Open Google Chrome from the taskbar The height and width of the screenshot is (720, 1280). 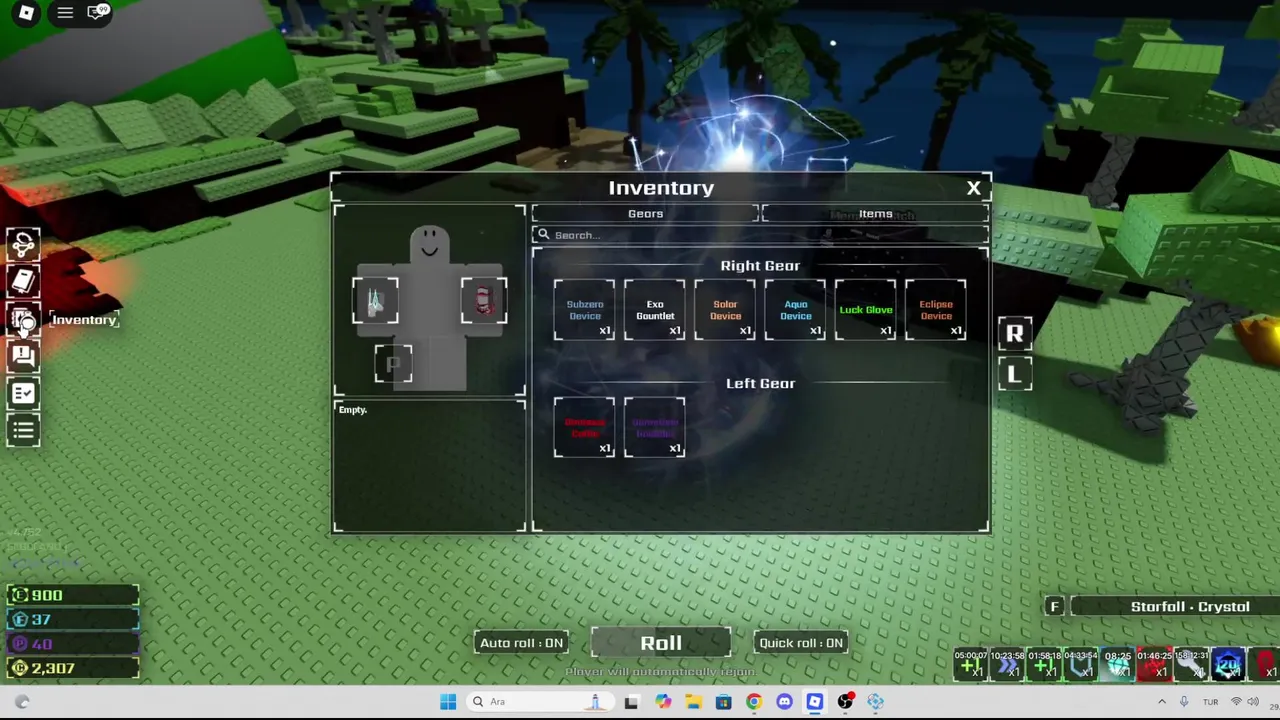pyautogui.click(x=754, y=702)
